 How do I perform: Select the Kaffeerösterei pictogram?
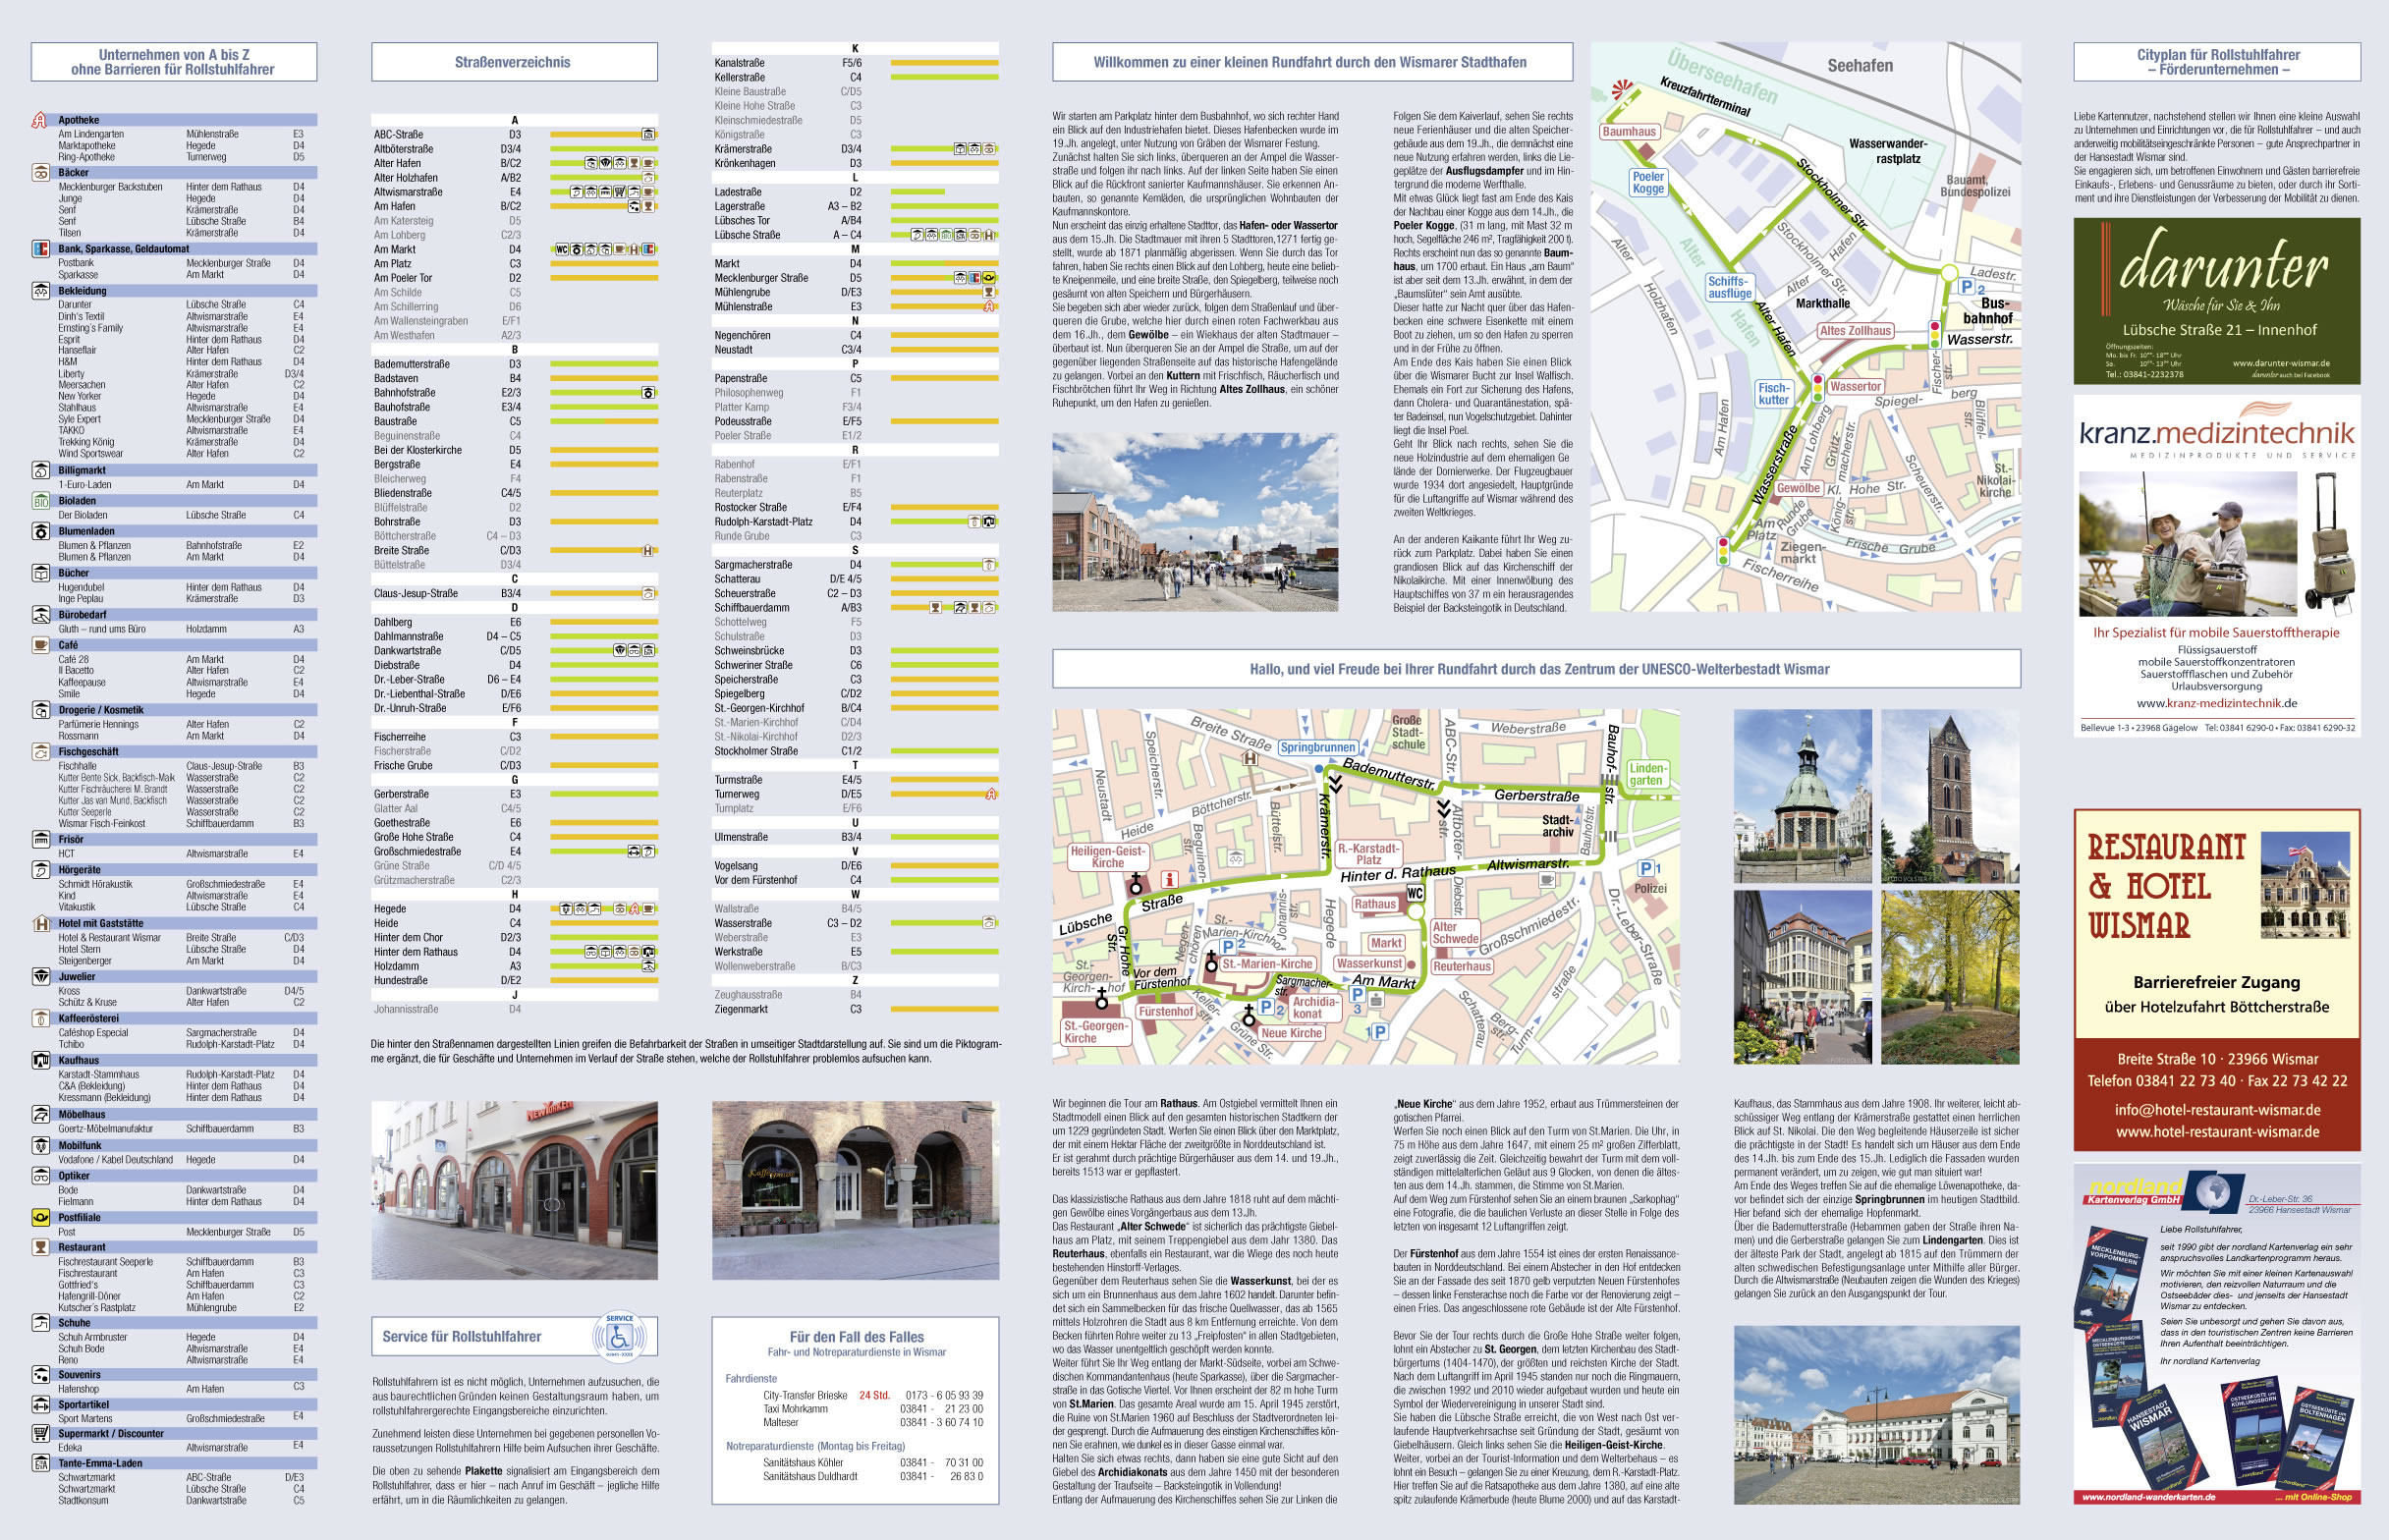pyautogui.click(x=40, y=1019)
